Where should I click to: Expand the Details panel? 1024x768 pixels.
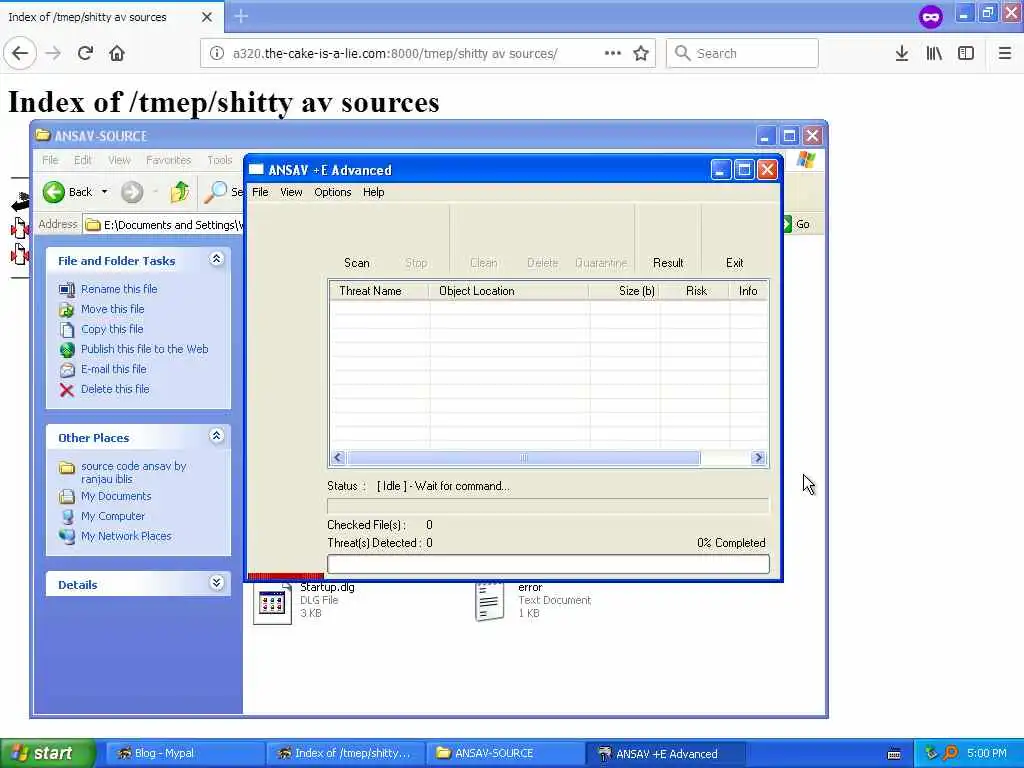216,583
